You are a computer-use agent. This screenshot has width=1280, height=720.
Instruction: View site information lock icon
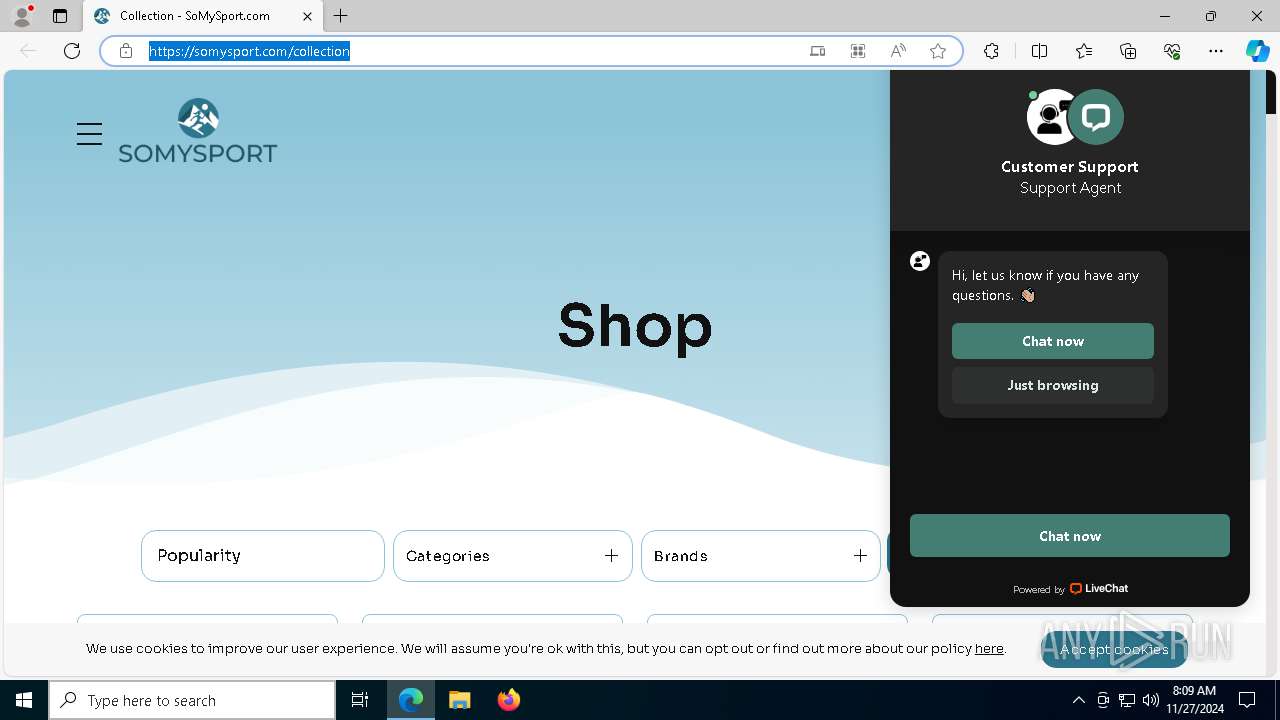tap(126, 51)
